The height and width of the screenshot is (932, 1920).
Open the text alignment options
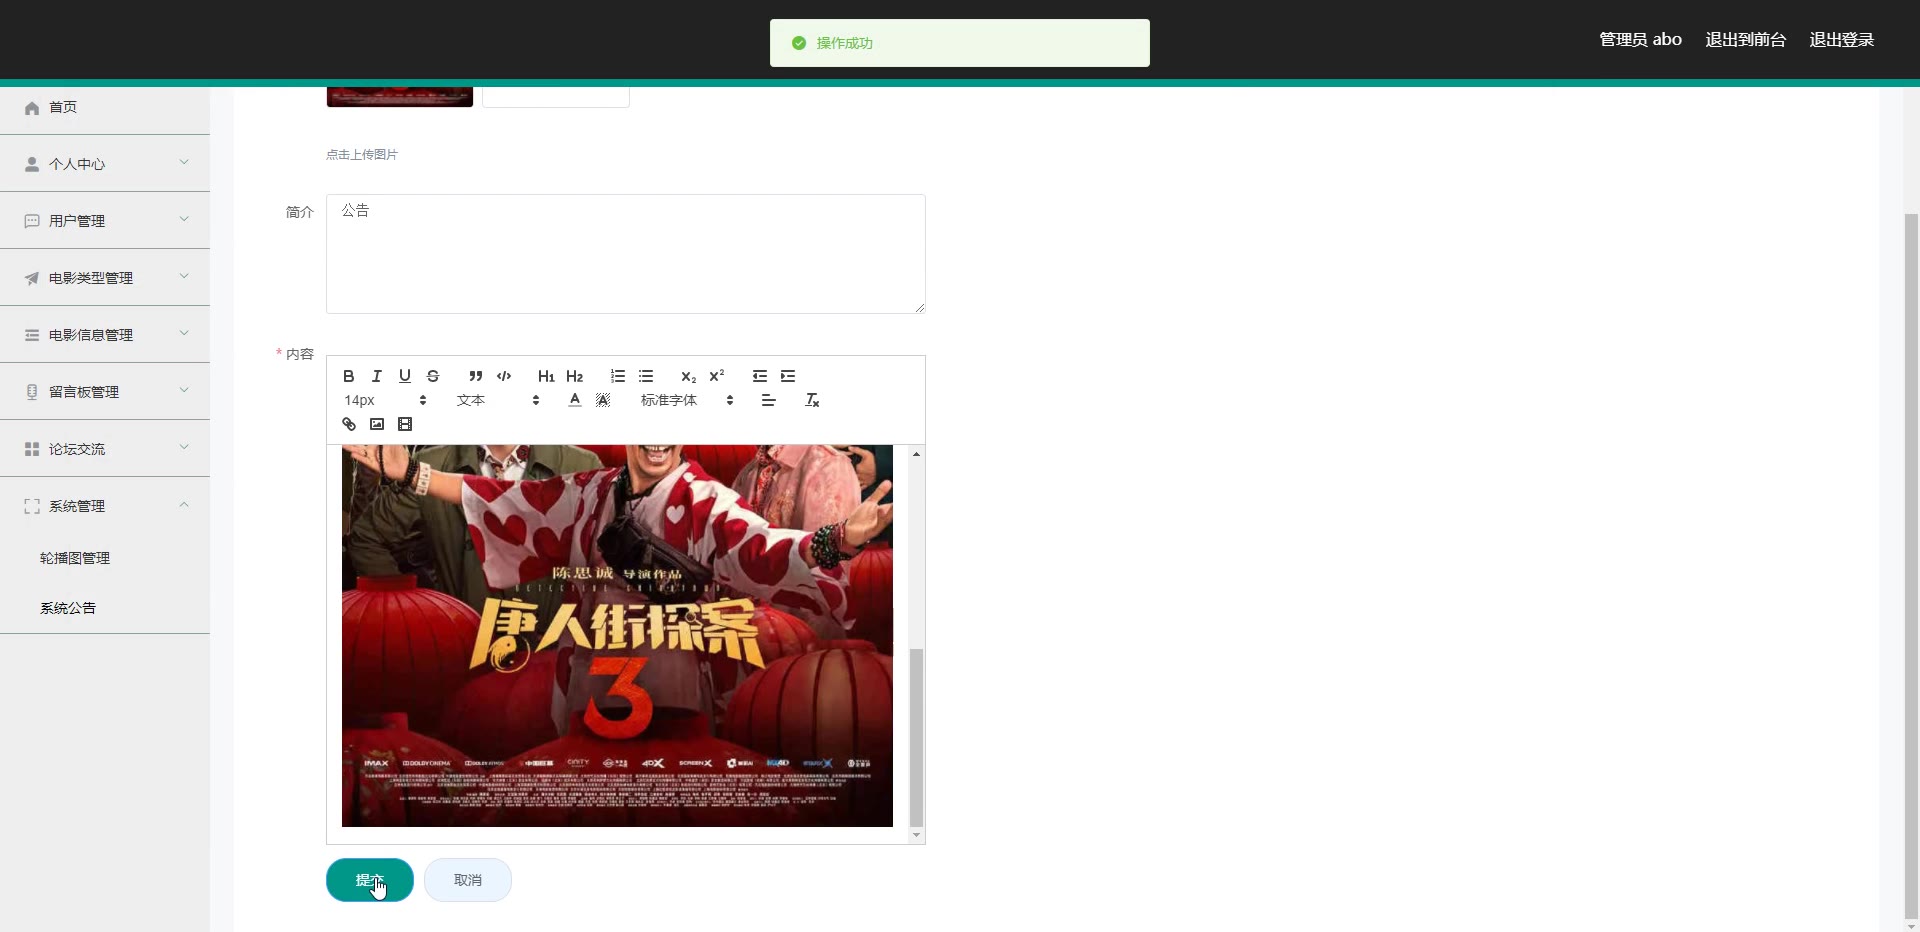768,400
